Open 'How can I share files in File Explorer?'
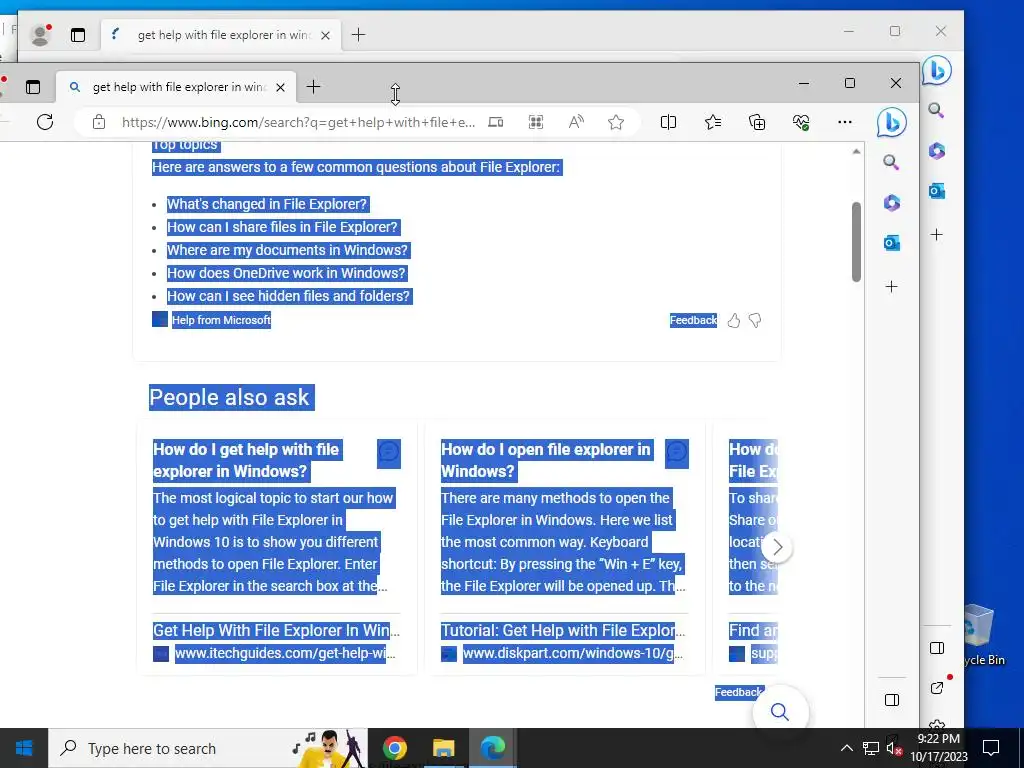 [x=282, y=227]
